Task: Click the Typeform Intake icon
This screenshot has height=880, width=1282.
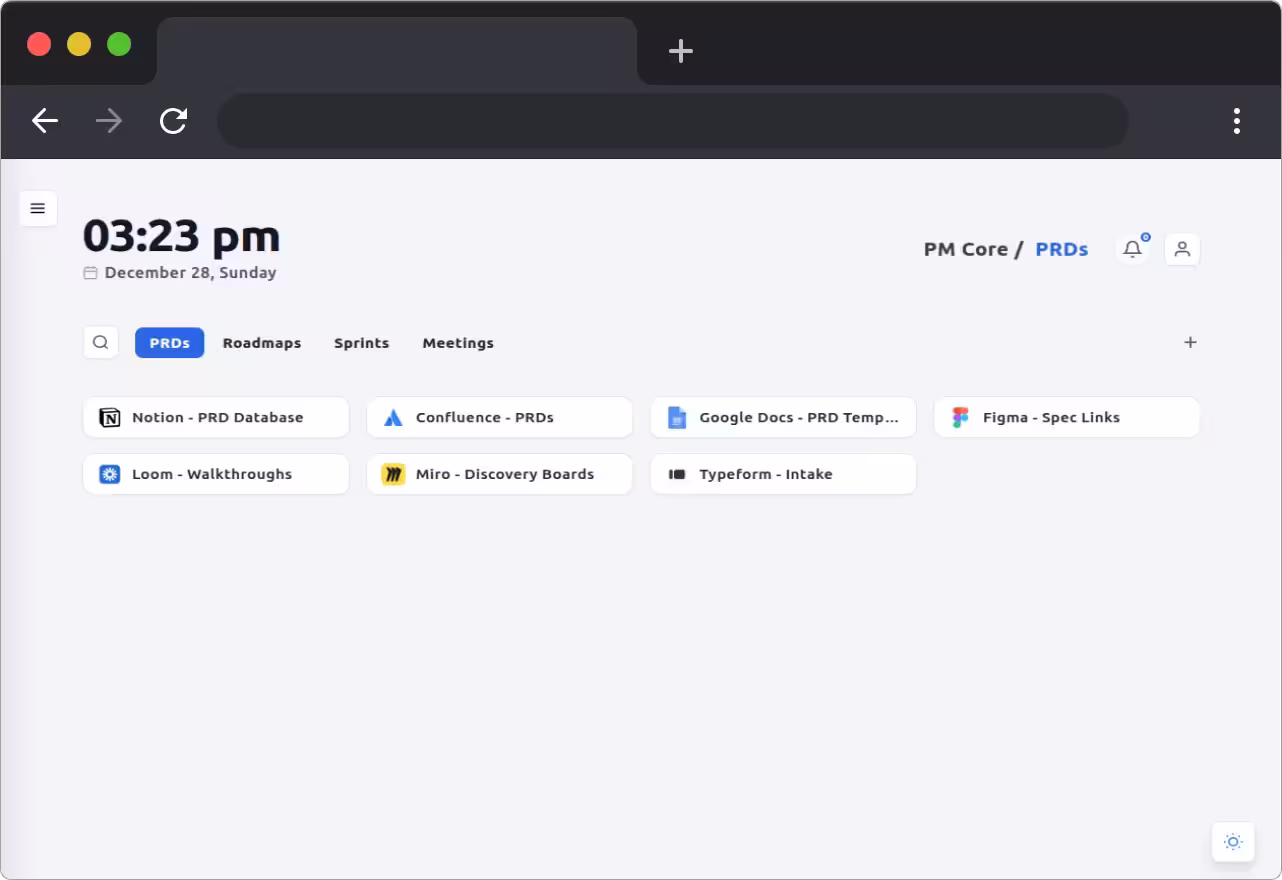Action: coord(677,474)
